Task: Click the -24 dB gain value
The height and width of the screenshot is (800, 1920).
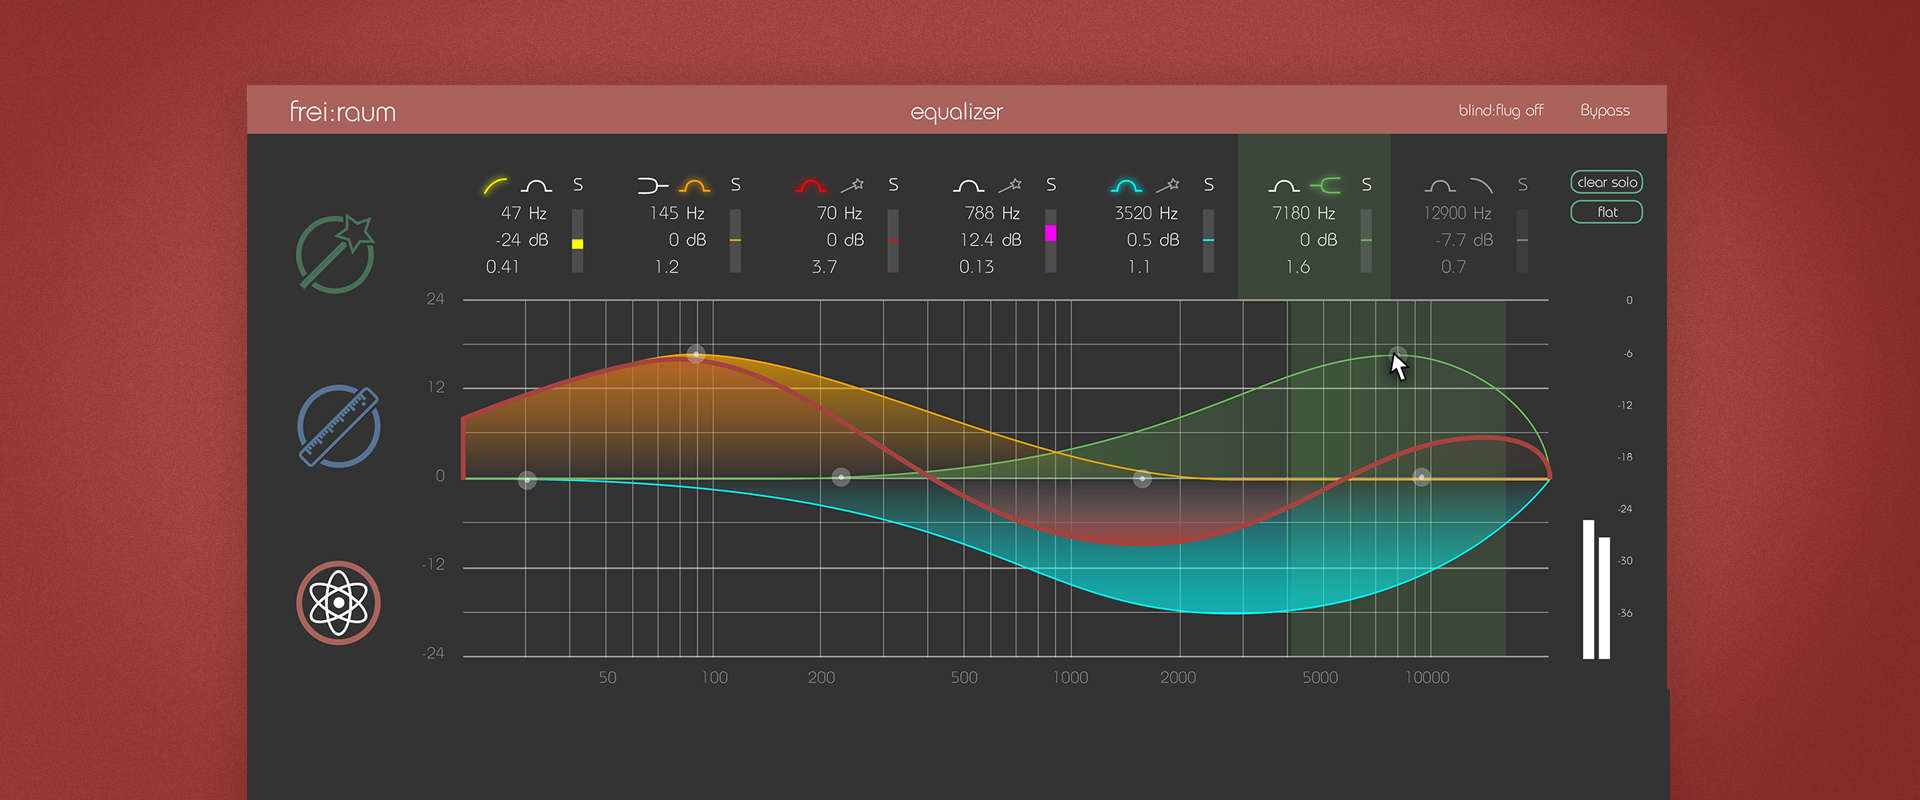Action: 521,240
